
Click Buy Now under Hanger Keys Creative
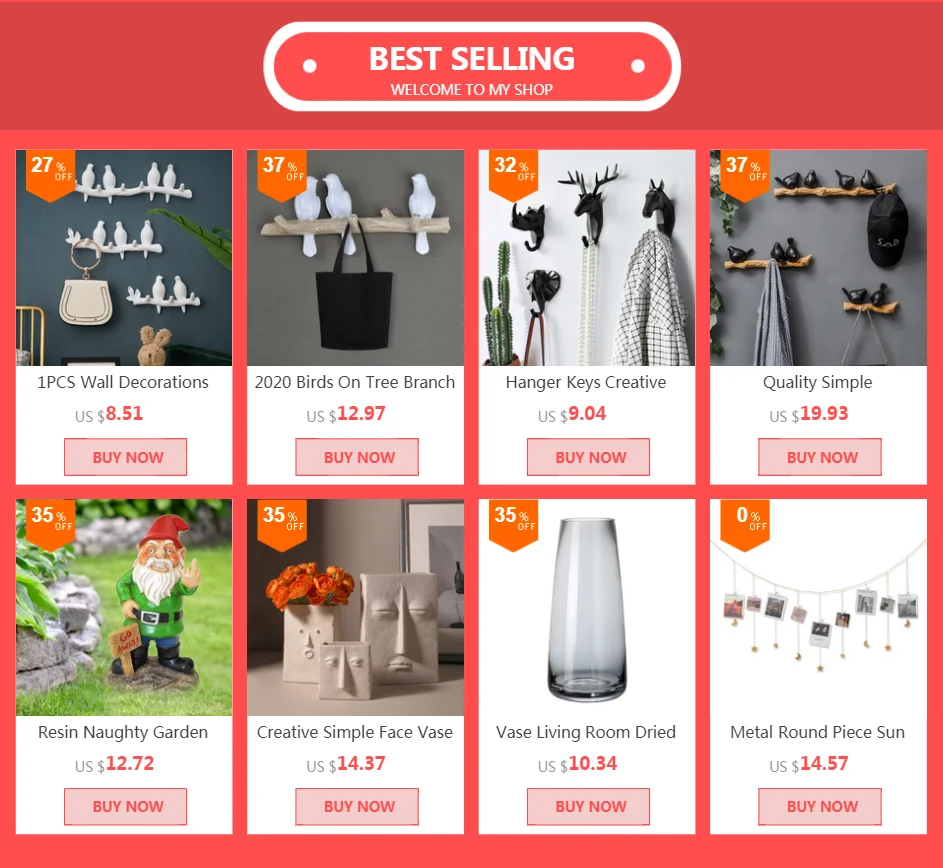click(588, 457)
